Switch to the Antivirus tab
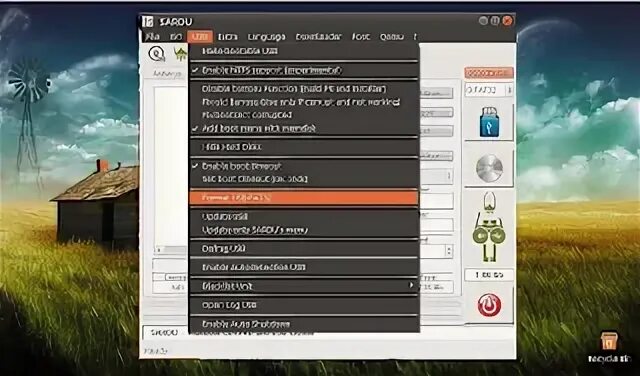640x376 pixels. pyautogui.click(x=167, y=74)
